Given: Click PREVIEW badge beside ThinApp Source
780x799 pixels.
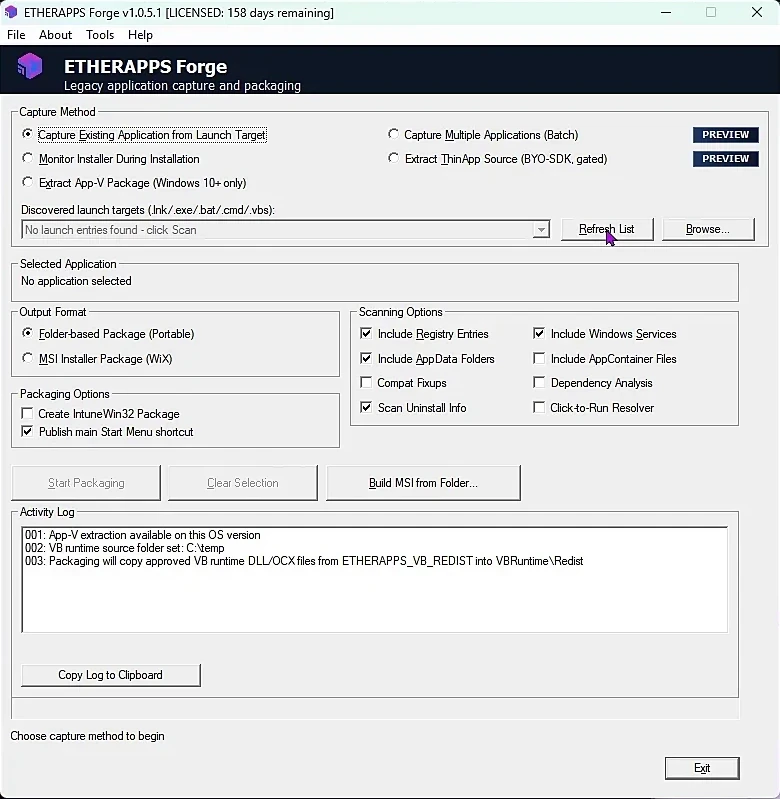Looking at the screenshot, I should pyautogui.click(x=725, y=158).
